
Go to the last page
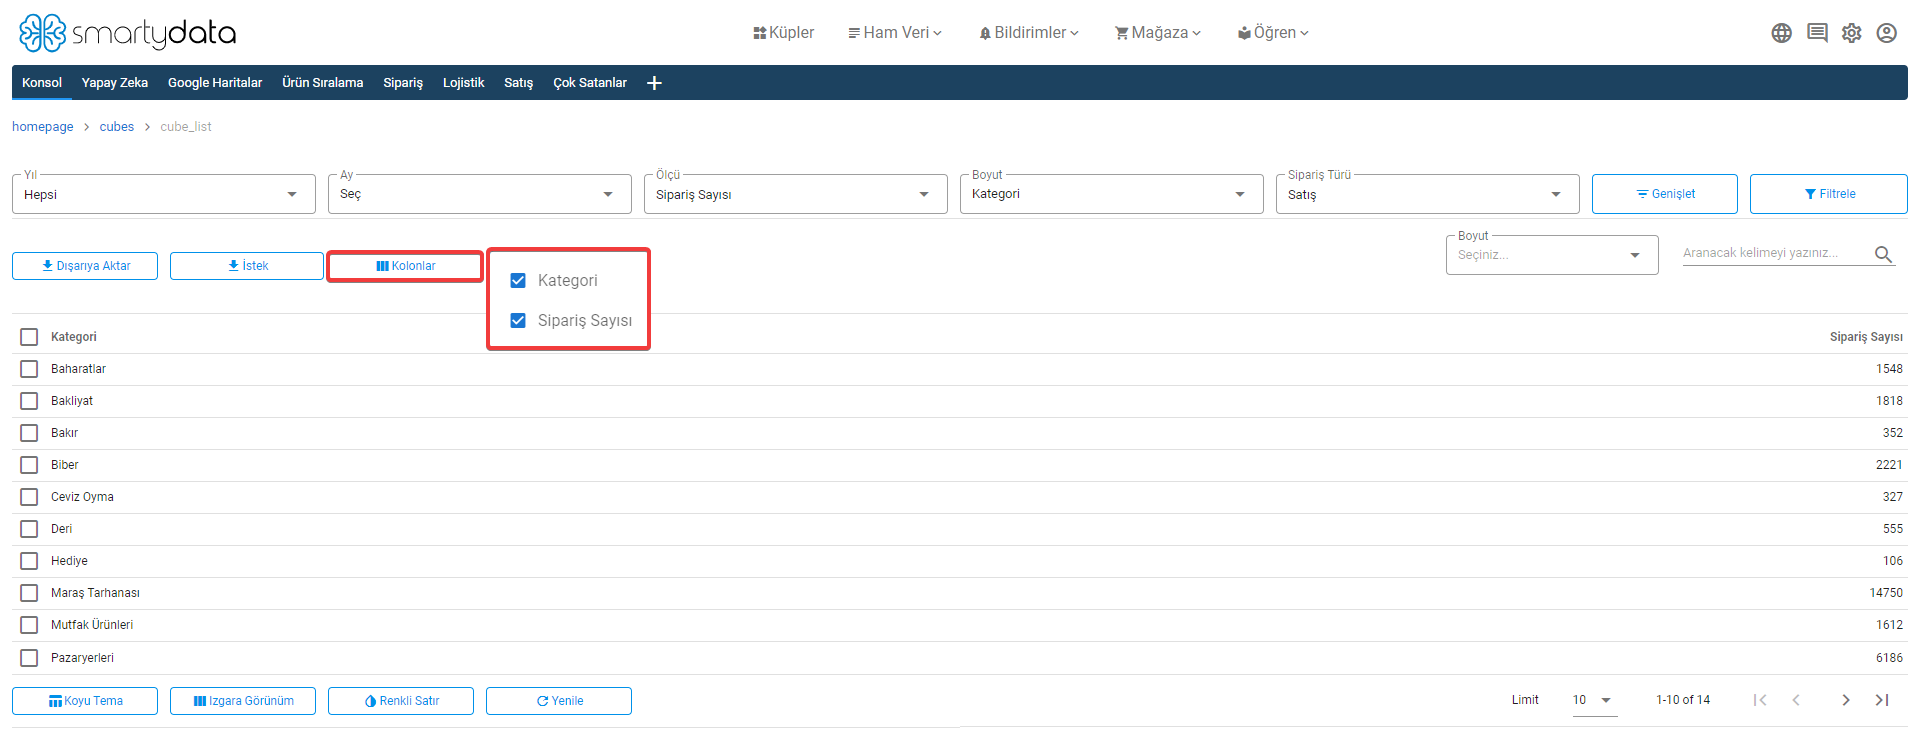click(1882, 700)
